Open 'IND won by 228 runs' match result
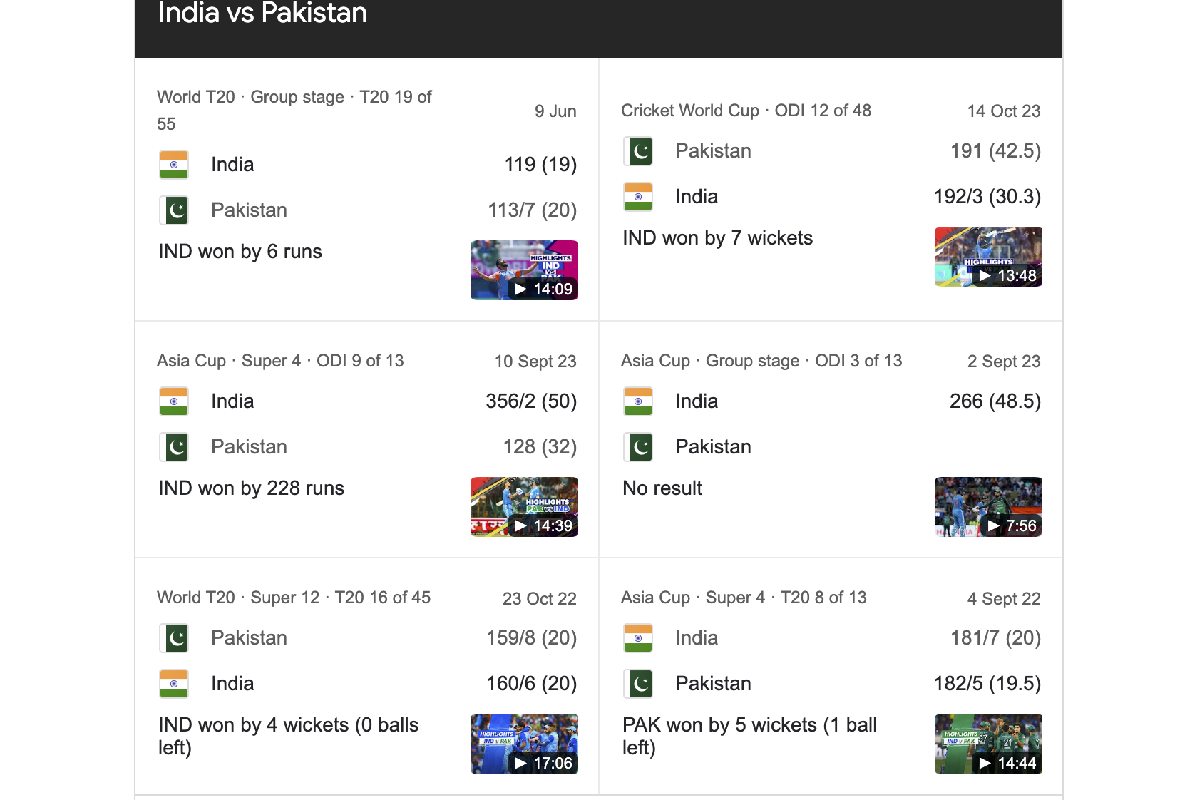Viewport: 1200px width, 800px height. [252, 489]
